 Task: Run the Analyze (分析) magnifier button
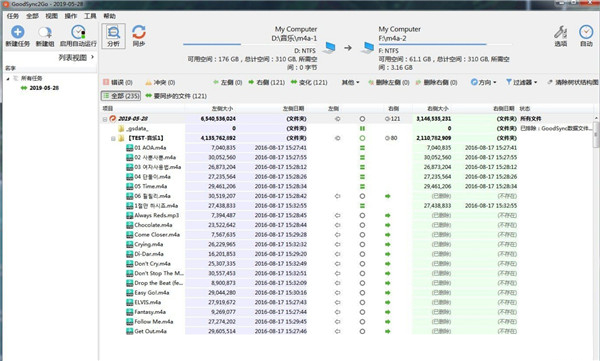click(113, 36)
